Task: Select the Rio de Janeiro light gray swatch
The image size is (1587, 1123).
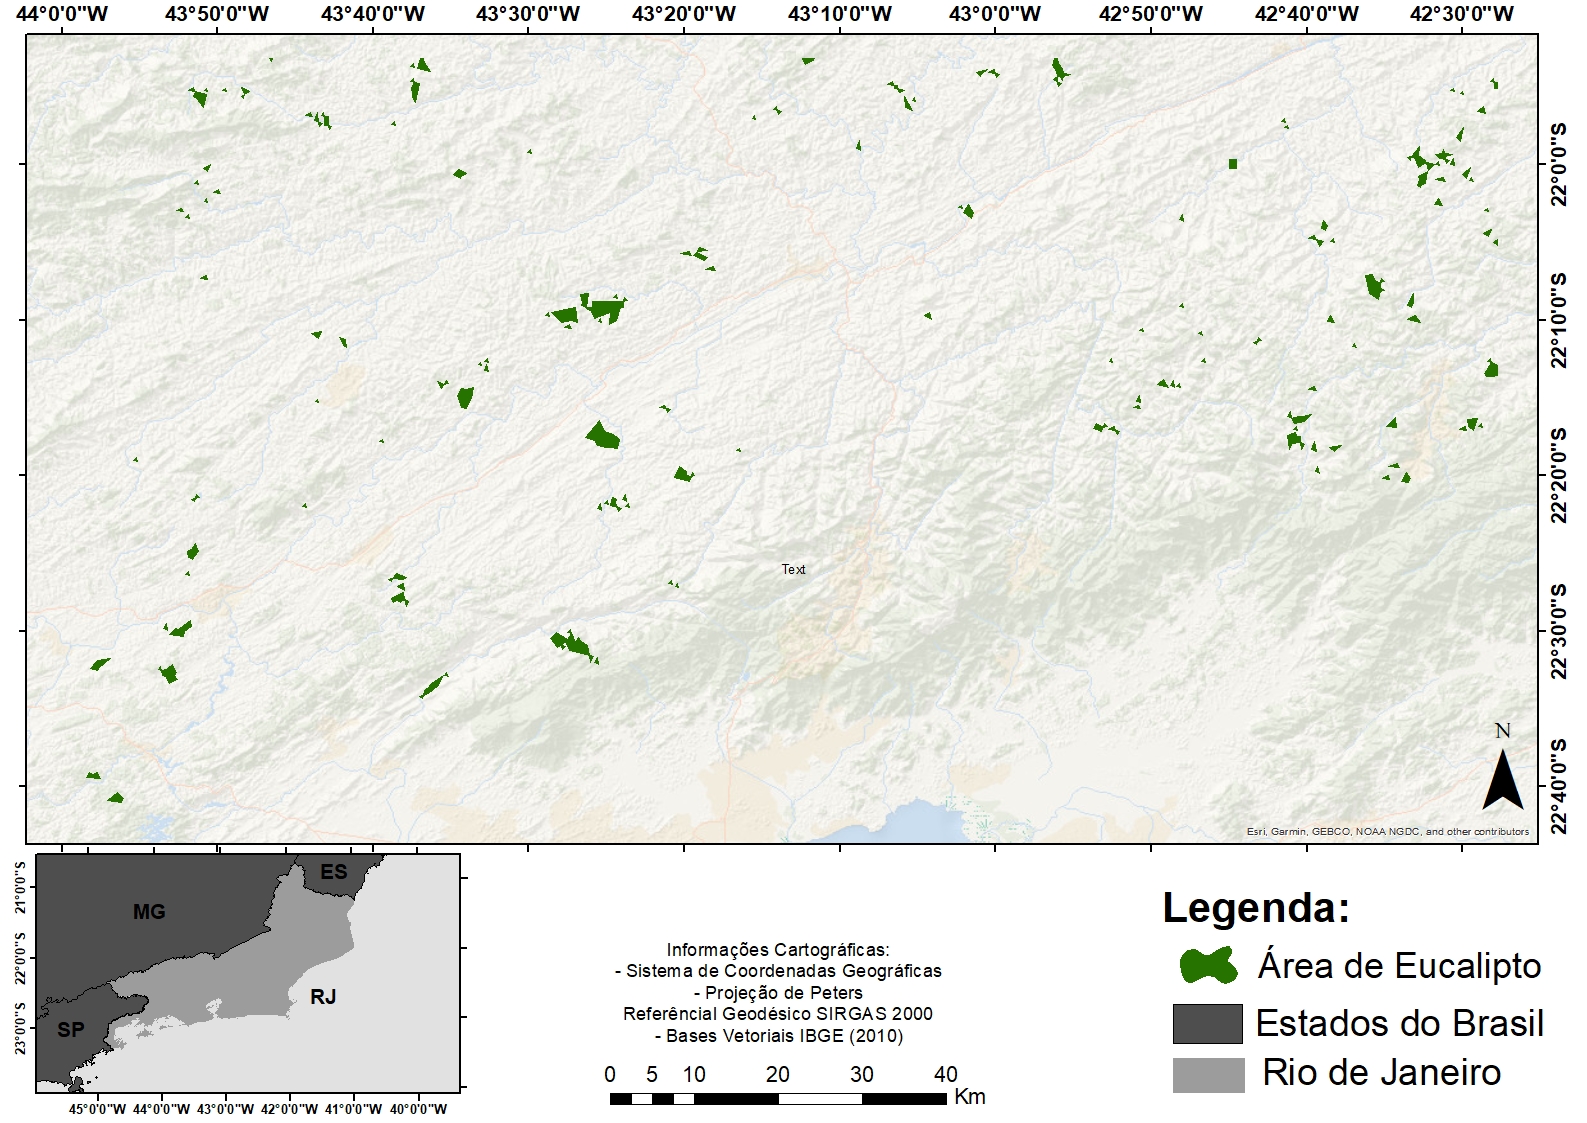Action: point(1207,1075)
